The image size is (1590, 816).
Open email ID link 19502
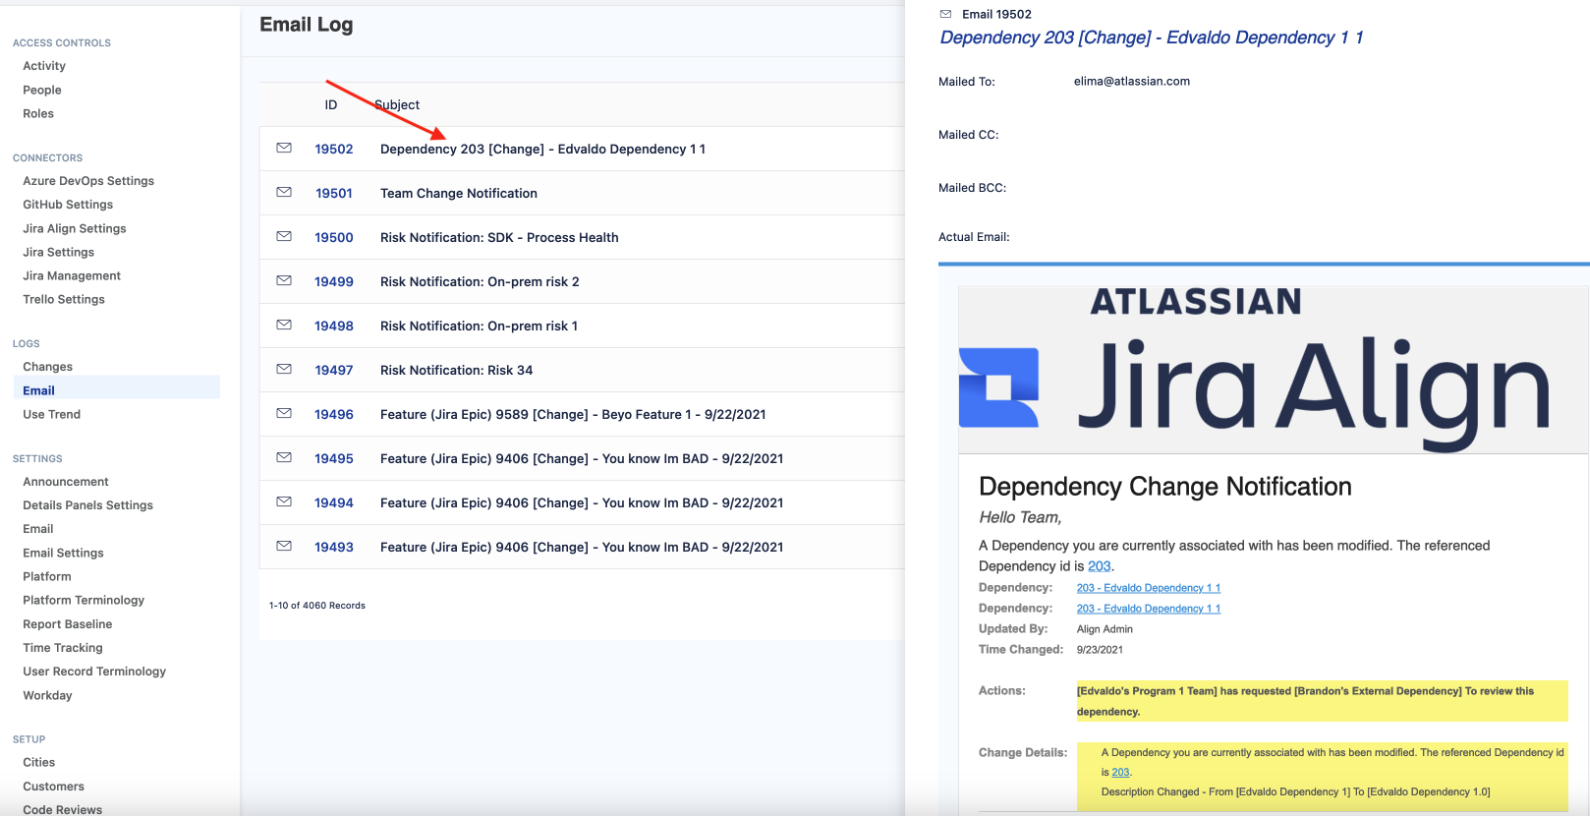pos(334,149)
